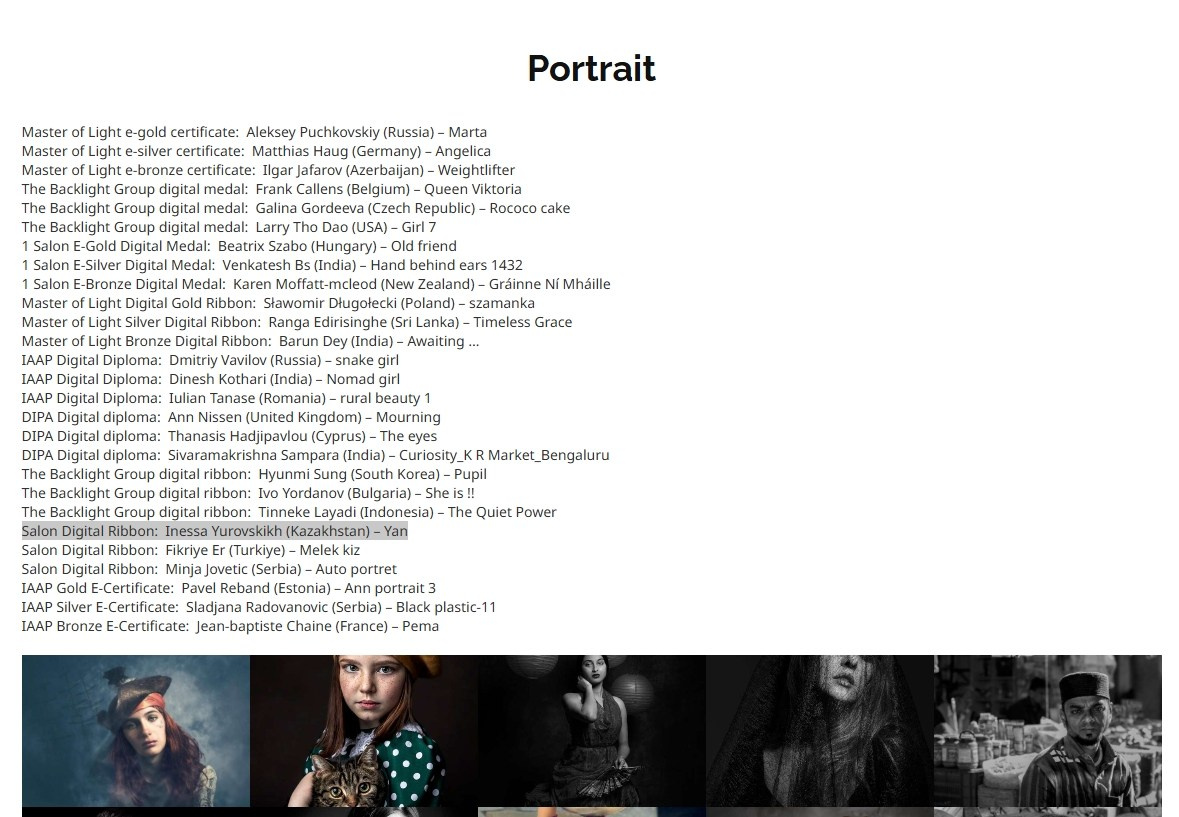Click the Venkatesh Bs Hand behind ears line

point(272,265)
